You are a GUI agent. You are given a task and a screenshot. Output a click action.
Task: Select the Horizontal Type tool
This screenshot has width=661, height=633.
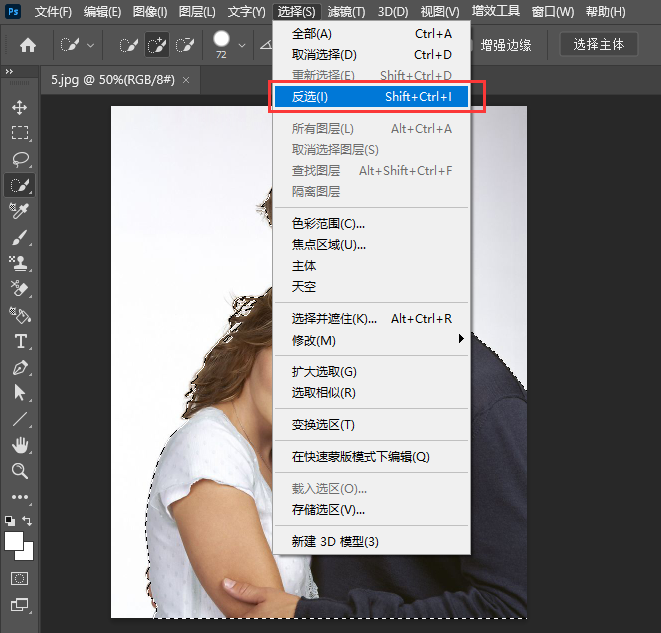point(20,341)
